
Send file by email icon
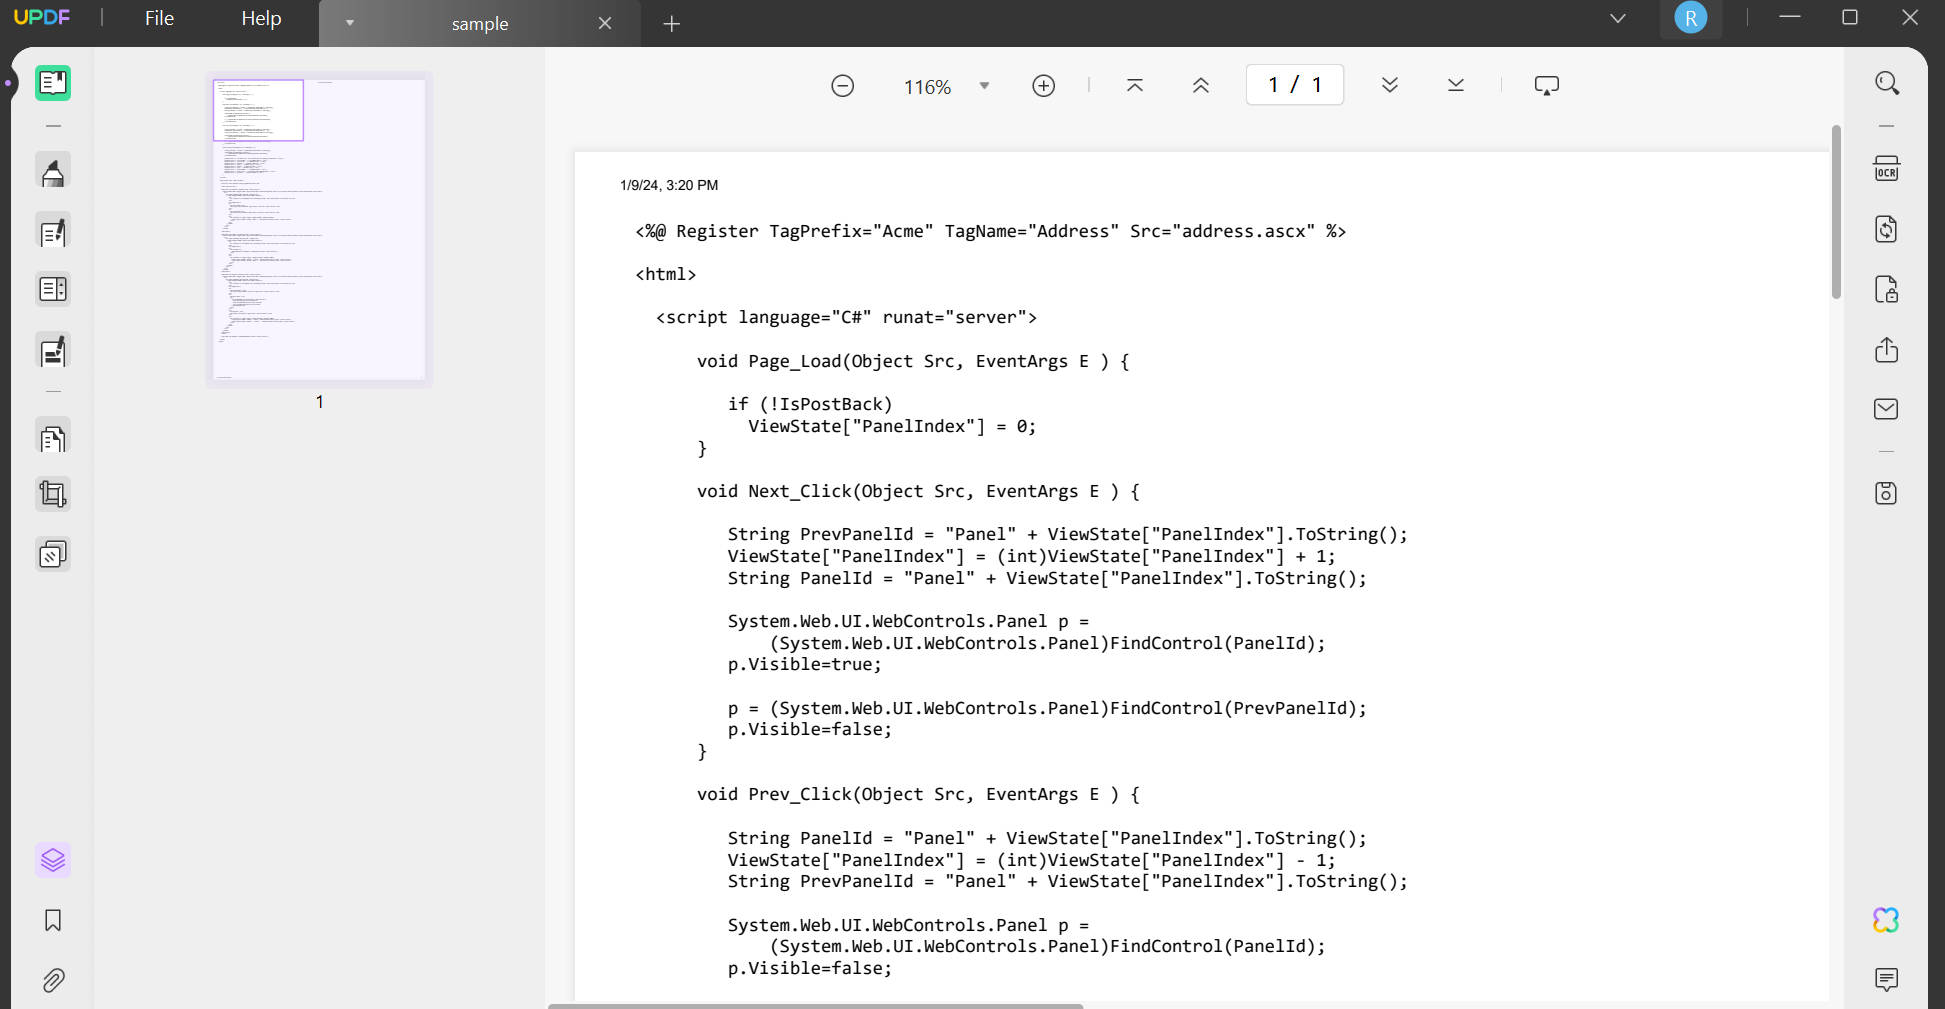click(1887, 409)
